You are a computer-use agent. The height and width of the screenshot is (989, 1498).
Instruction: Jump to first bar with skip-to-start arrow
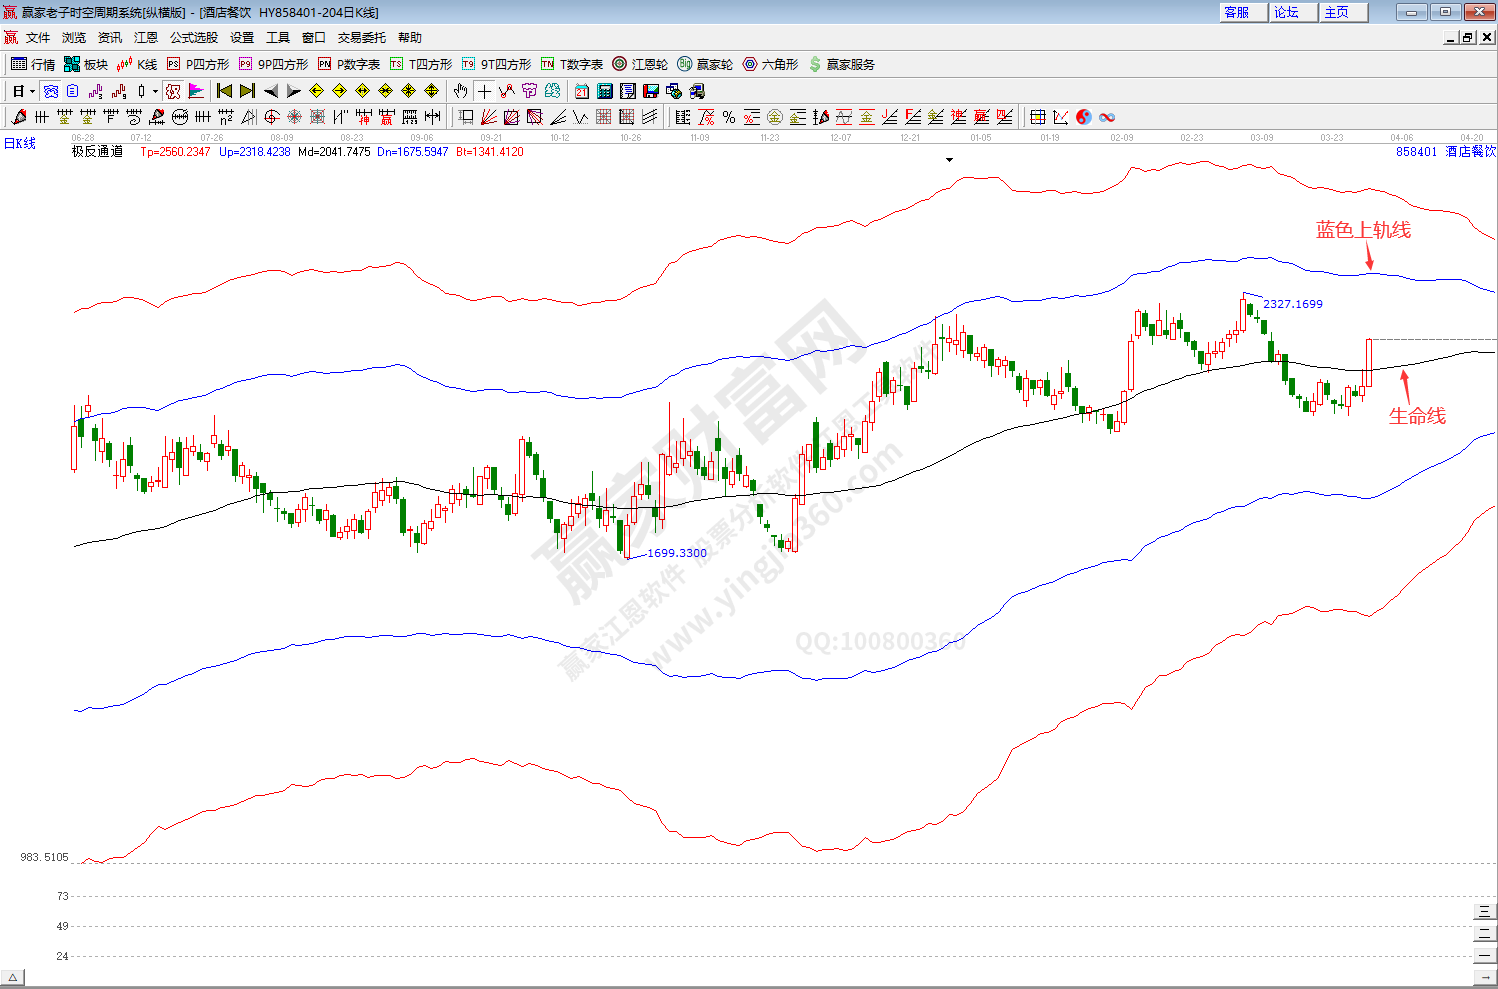224,91
